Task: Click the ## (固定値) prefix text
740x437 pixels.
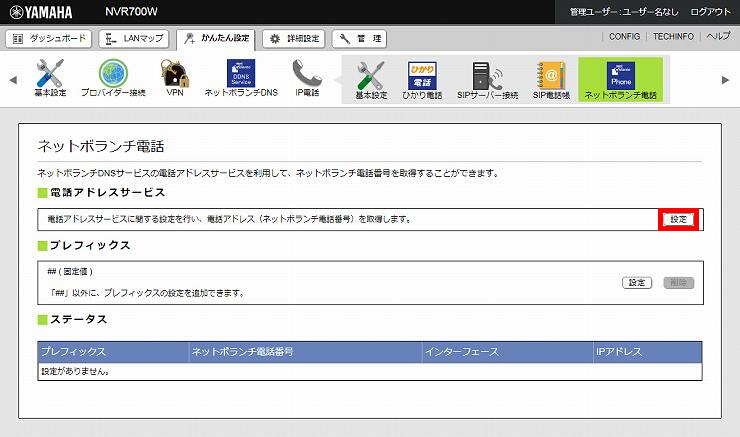Action: (70, 271)
